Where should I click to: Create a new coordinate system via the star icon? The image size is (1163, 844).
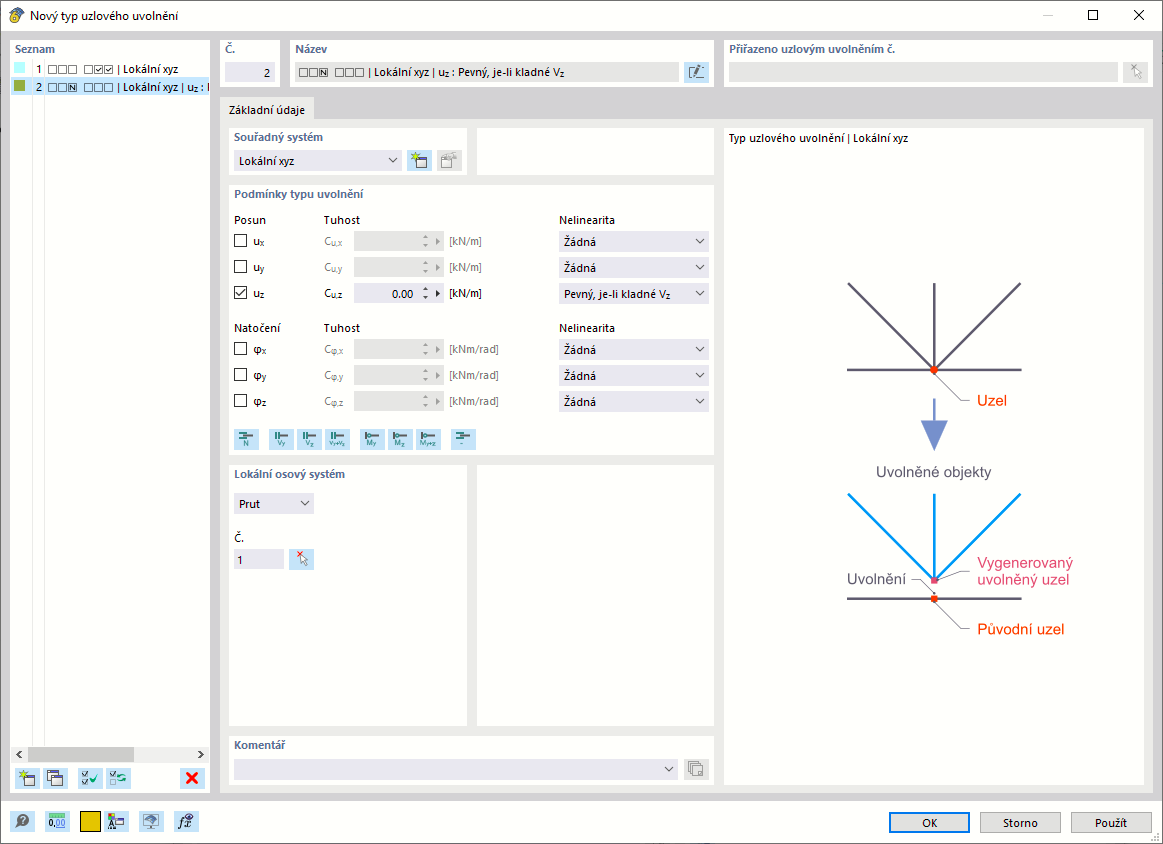pyautogui.click(x=419, y=161)
